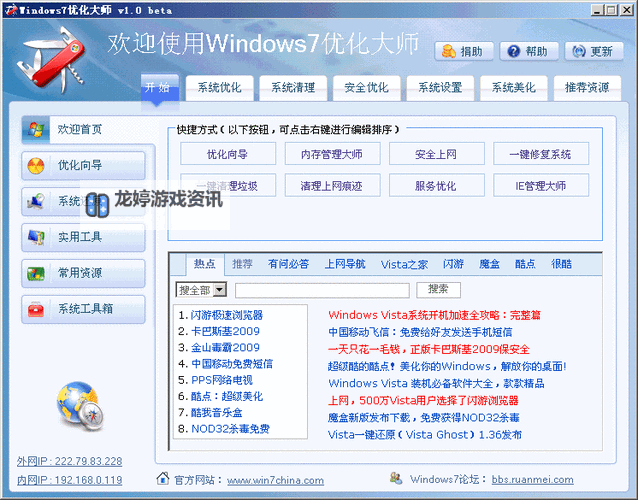Open the 卡巴斯基2009 list link
This screenshot has width=638, height=500.
click(x=225, y=331)
